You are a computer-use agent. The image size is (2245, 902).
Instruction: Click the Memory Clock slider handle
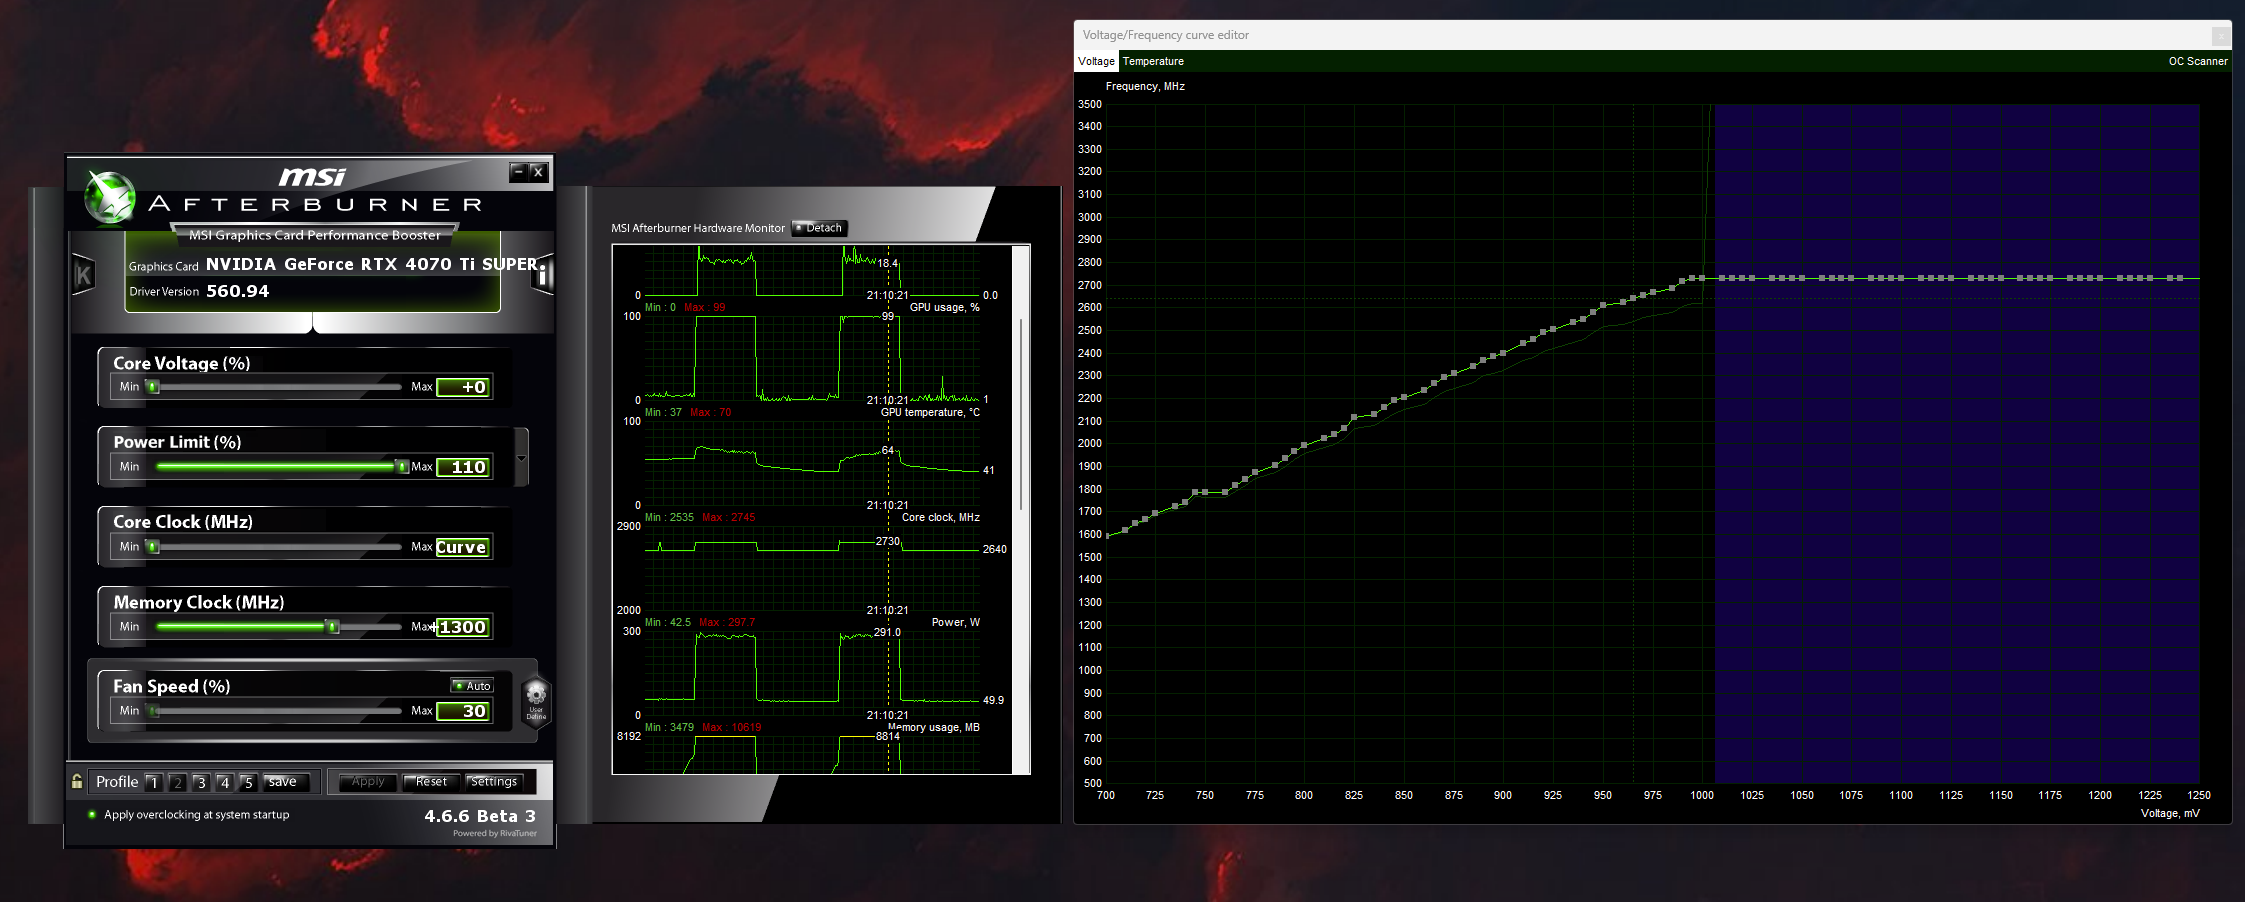pyautogui.click(x=333, y=627)
